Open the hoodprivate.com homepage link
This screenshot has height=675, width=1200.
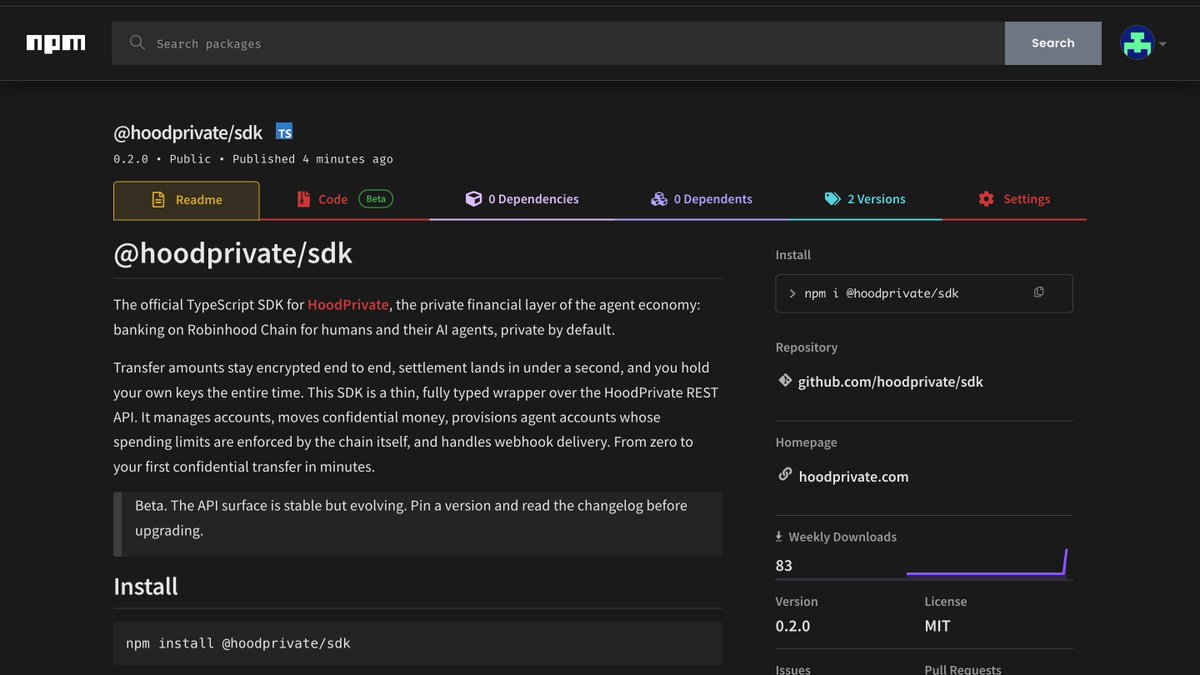pyautogui.click(x=854, y=477)
